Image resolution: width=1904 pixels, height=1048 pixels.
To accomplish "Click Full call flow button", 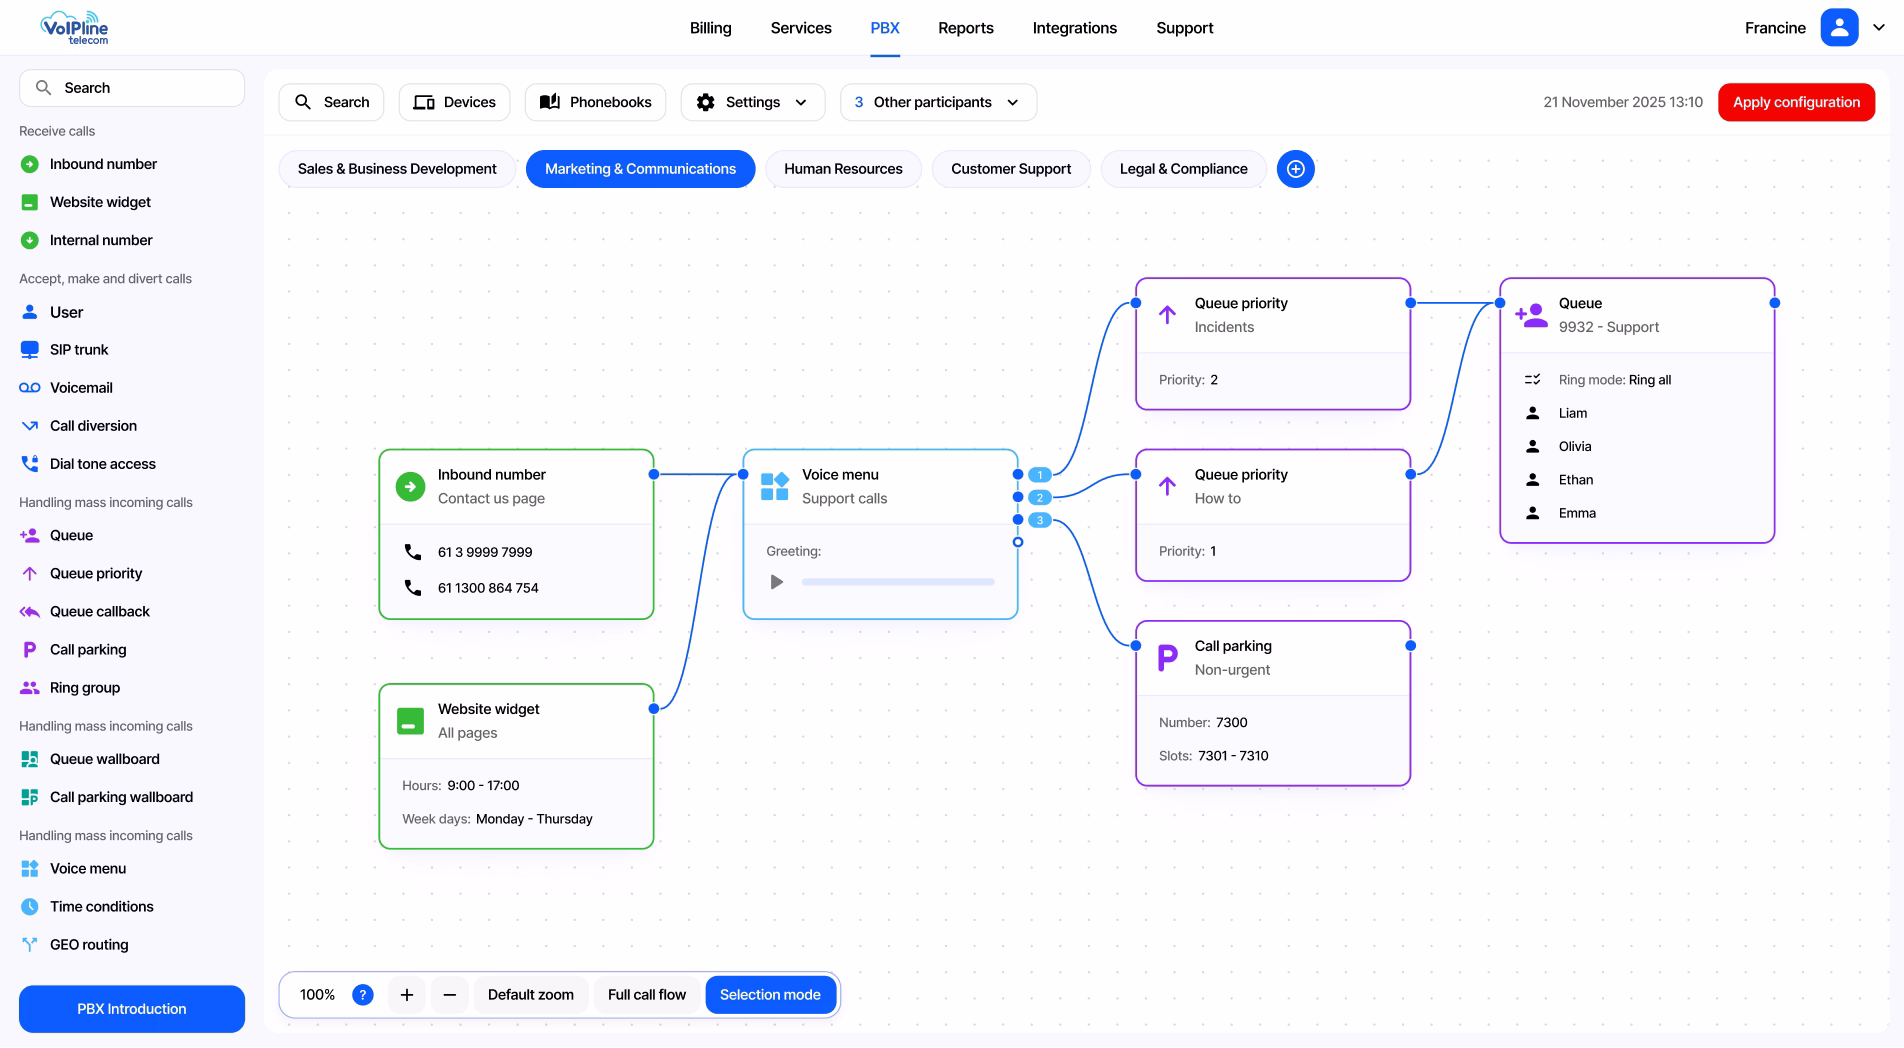I will (x=647, y=995).
